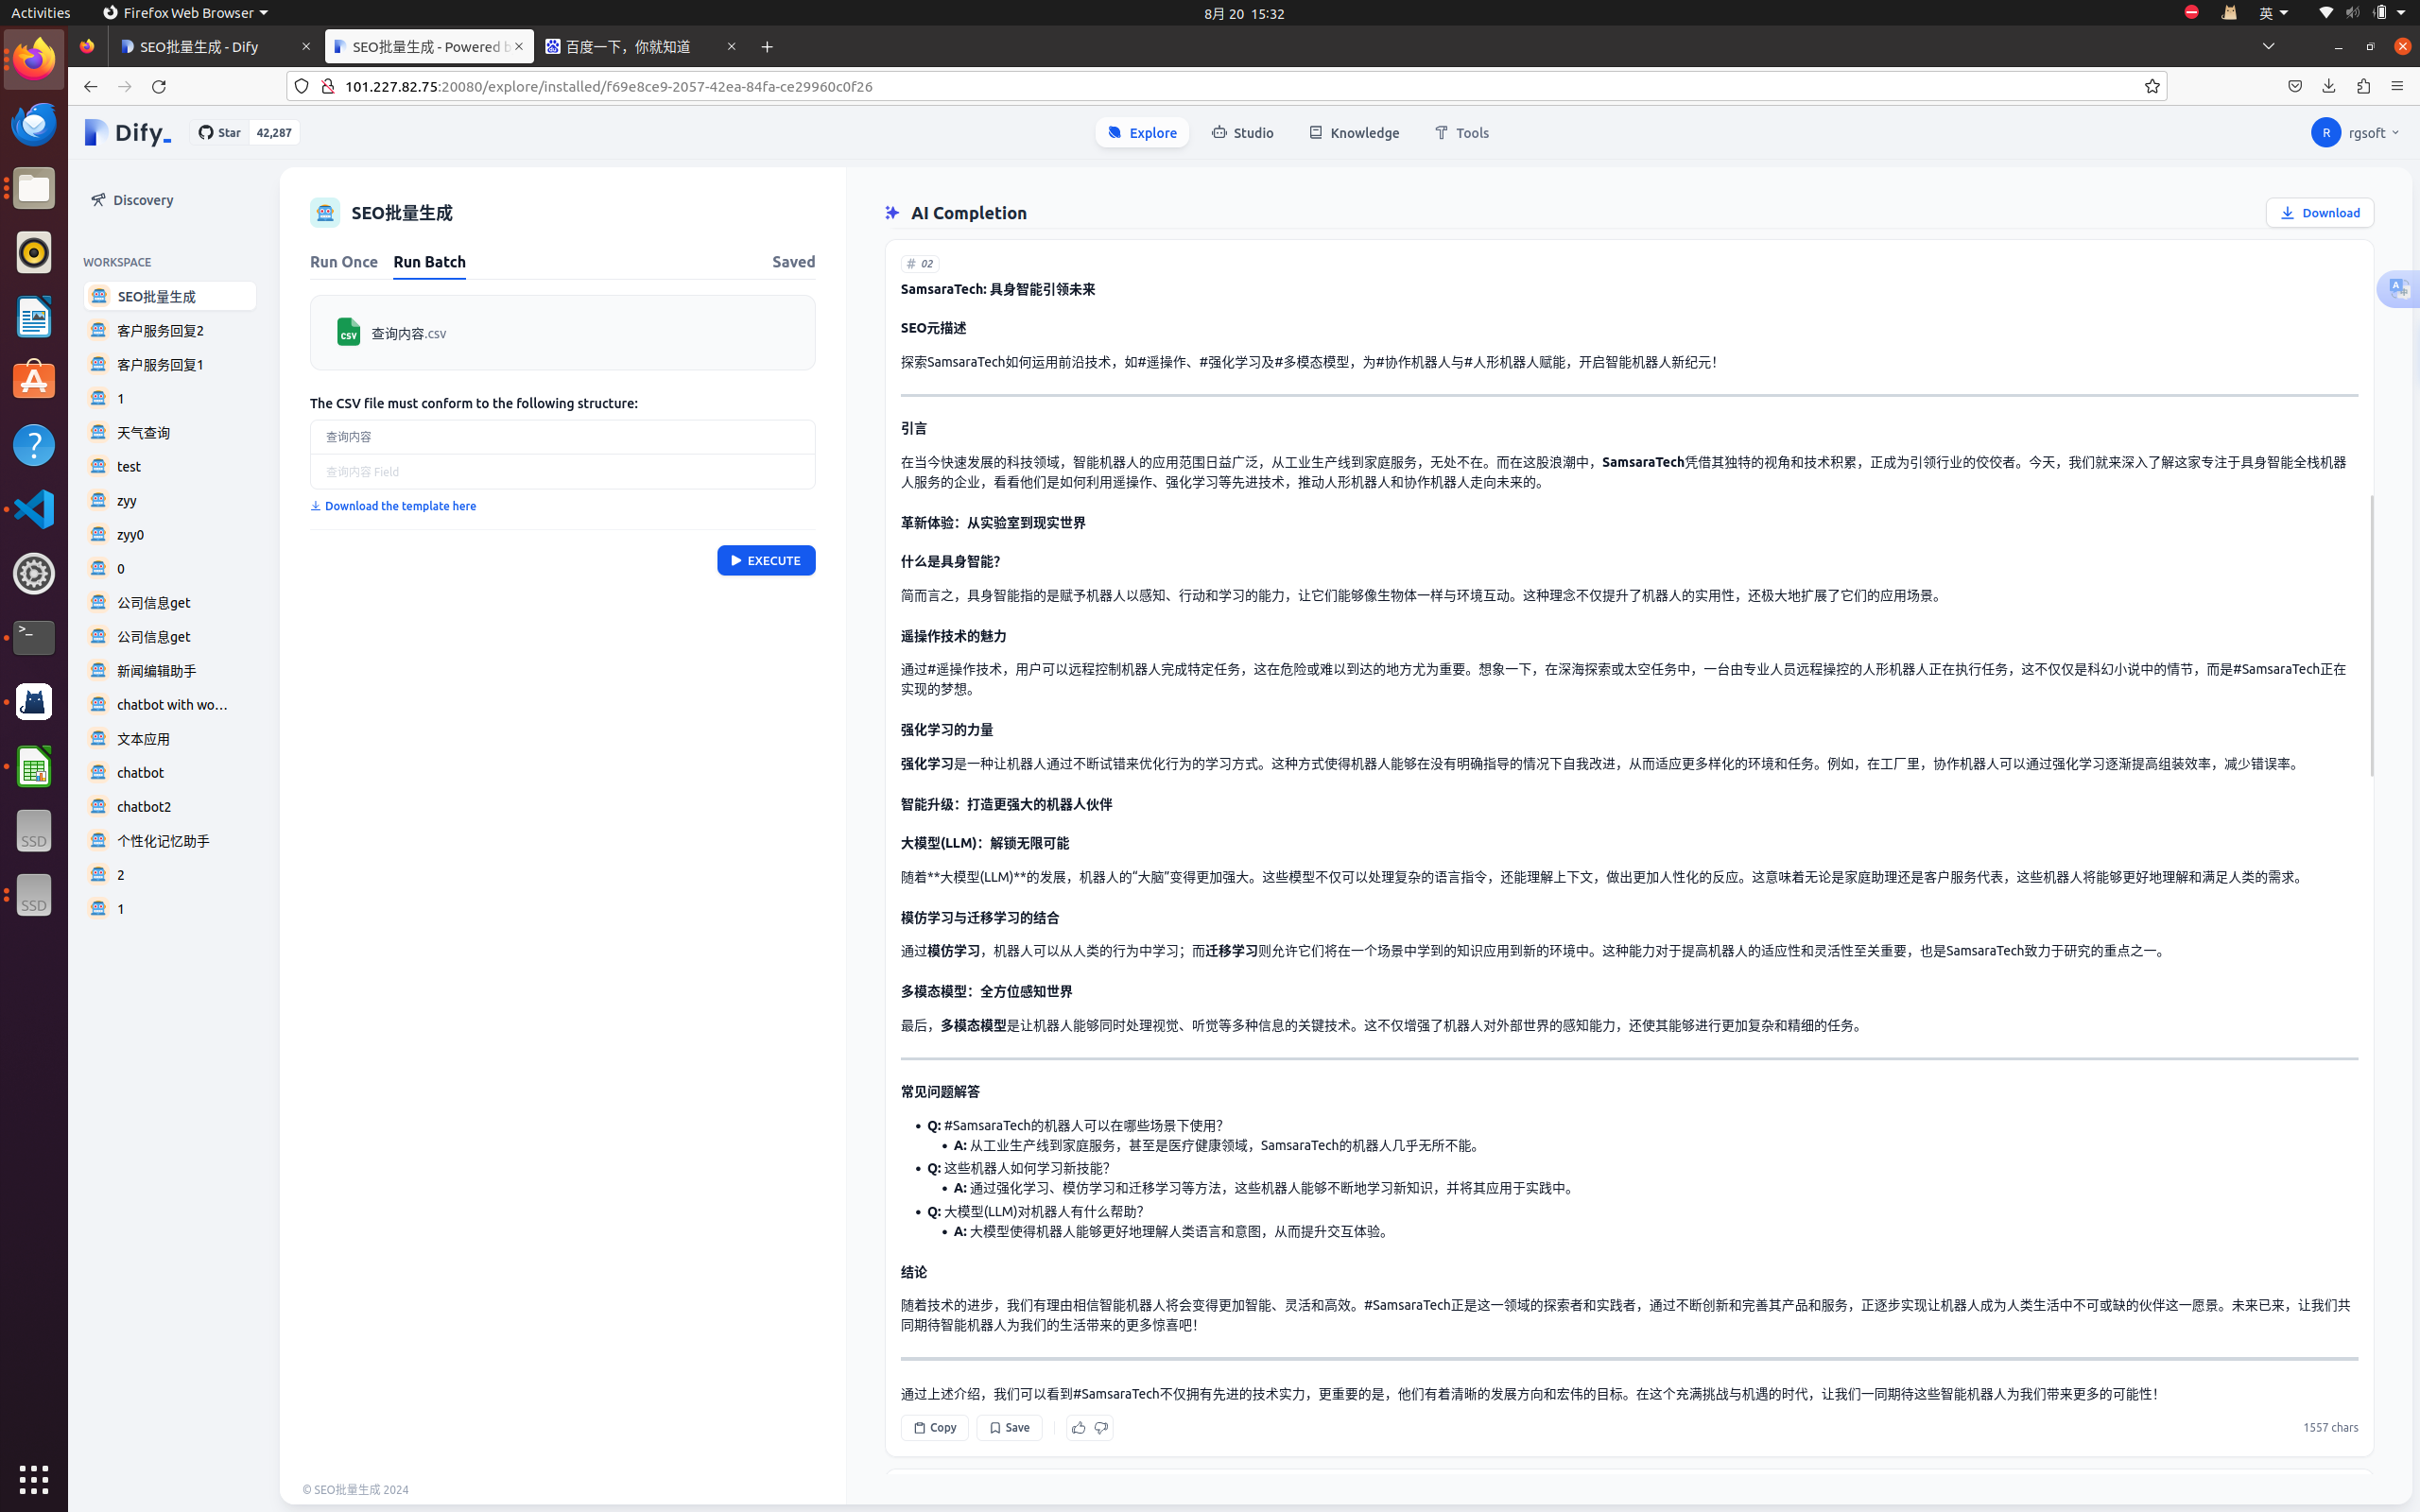Click the translate floating icon at right edge
This screenshot has height=1512, width=2420.
(x=2400, y=290)
